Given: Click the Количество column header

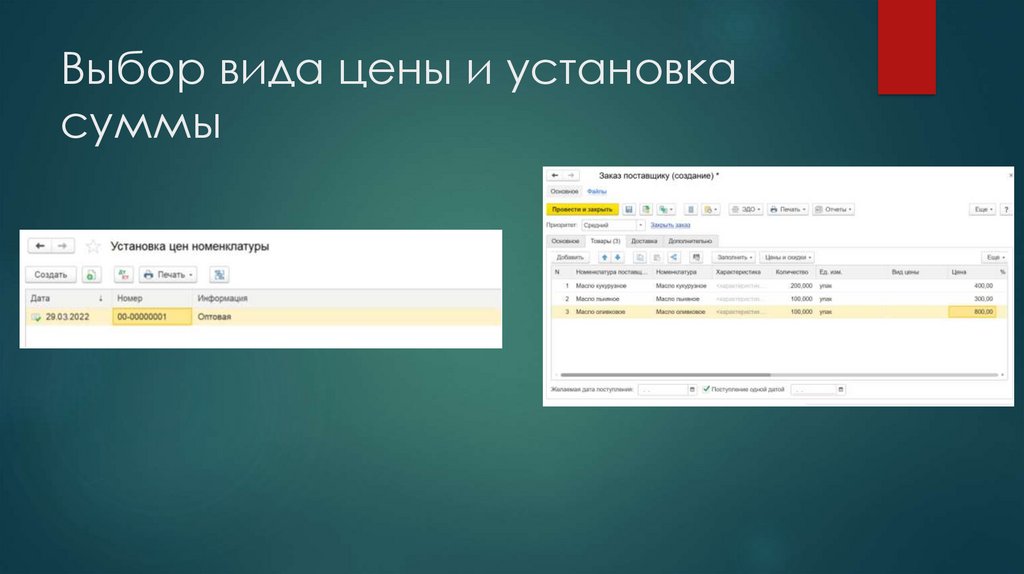Looking at the screenshot, I should point(792,272).
